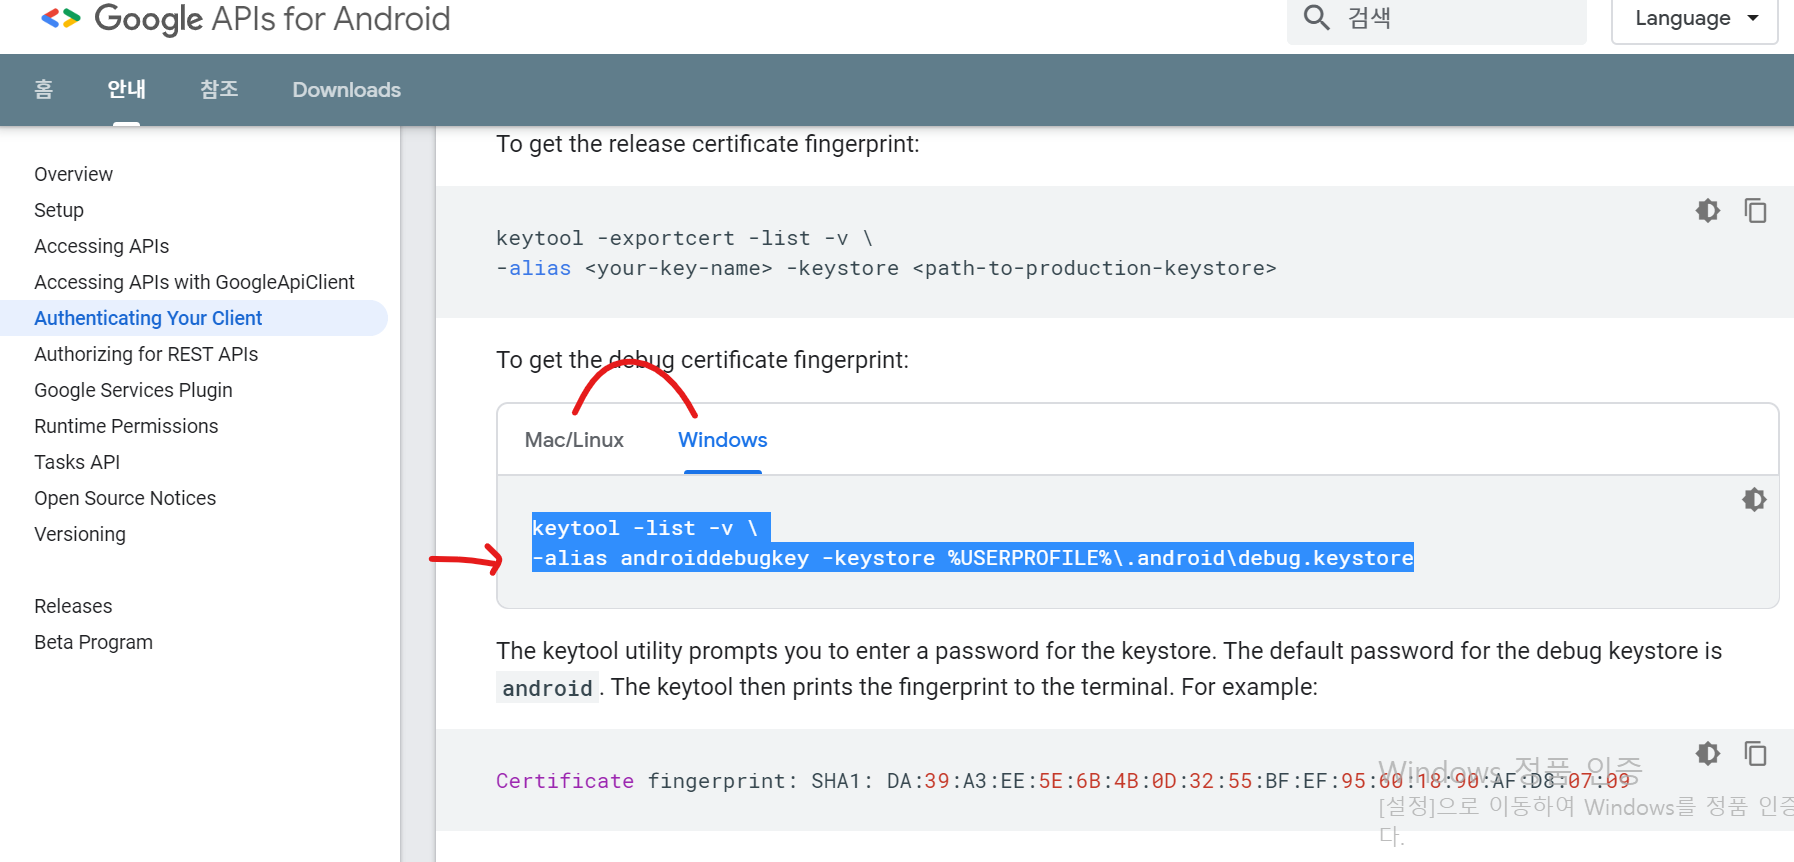This screenshot has height=862, width=1794.
Task: Click the Google APIs for Android title
Action: click(x=272, y=19)
